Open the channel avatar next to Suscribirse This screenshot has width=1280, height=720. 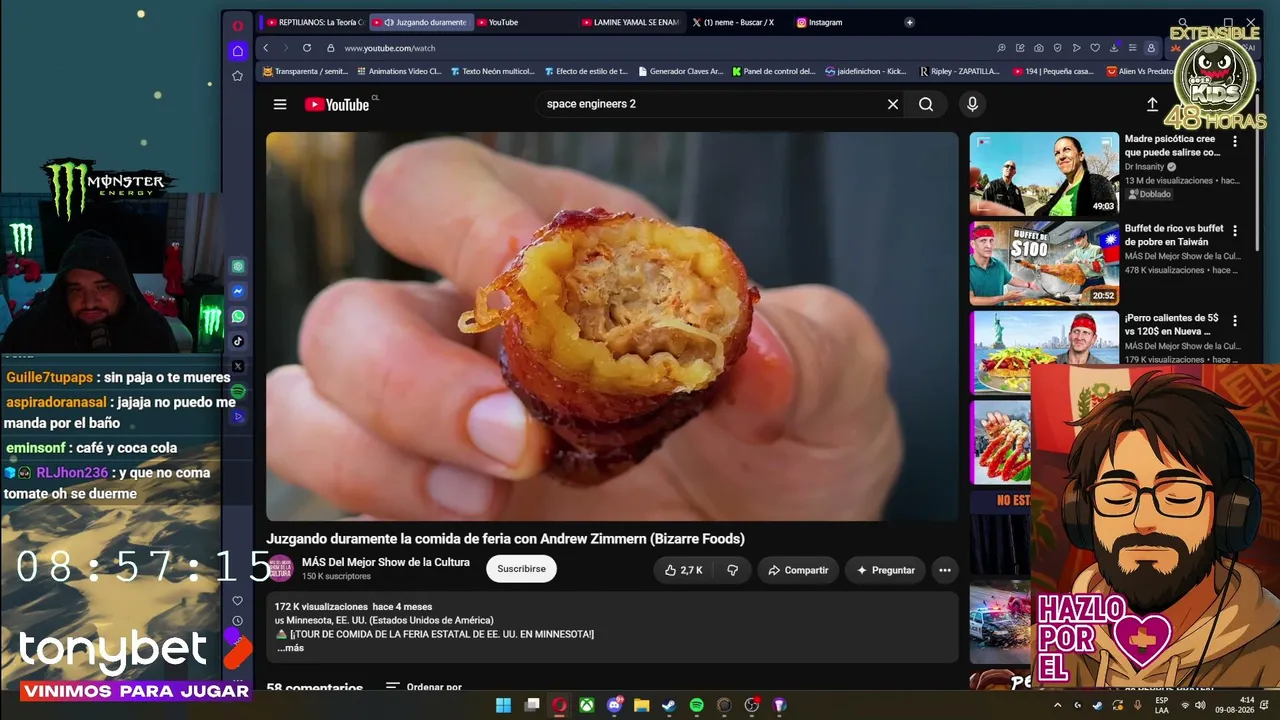pyautogui.click(x=280, y=569)
